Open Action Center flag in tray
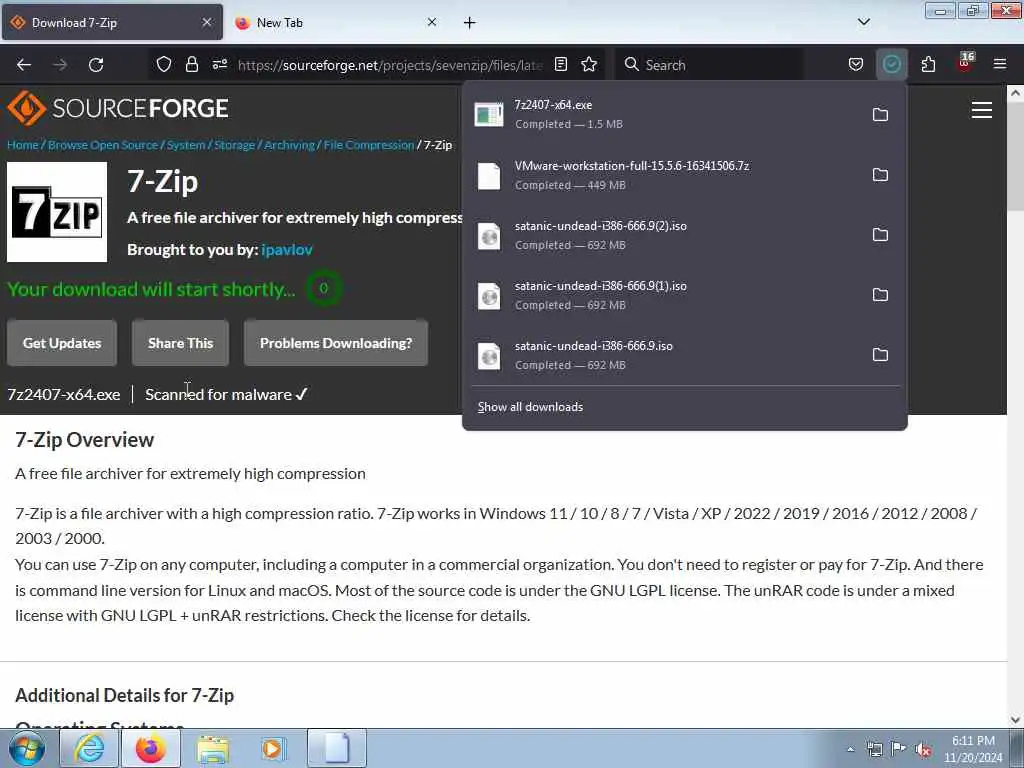Screen dimensions: 1024x768 point(899,749)
